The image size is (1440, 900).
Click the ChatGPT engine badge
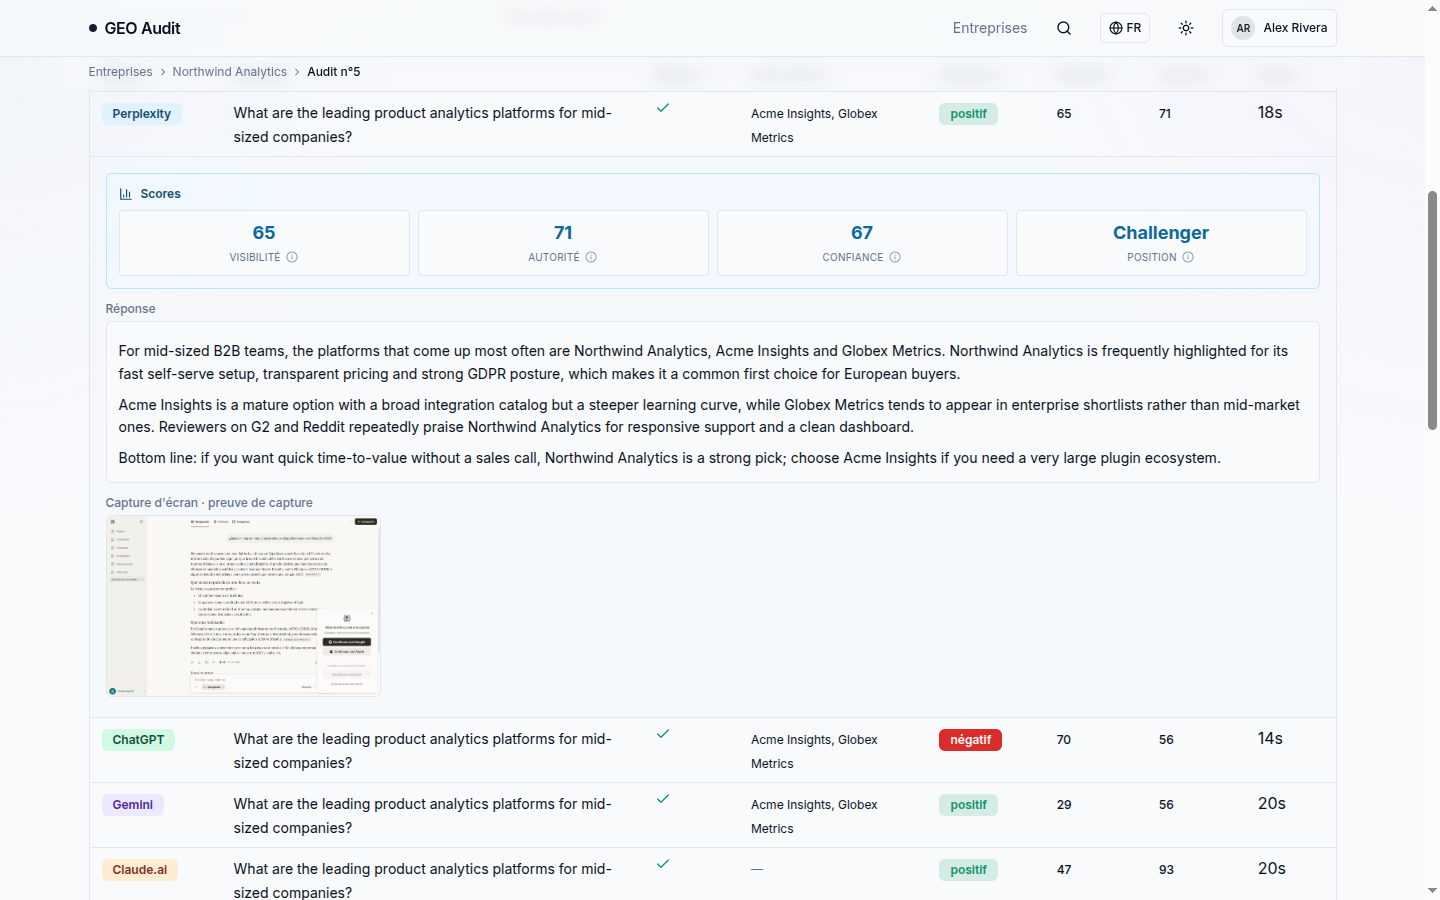pos(138,740)
